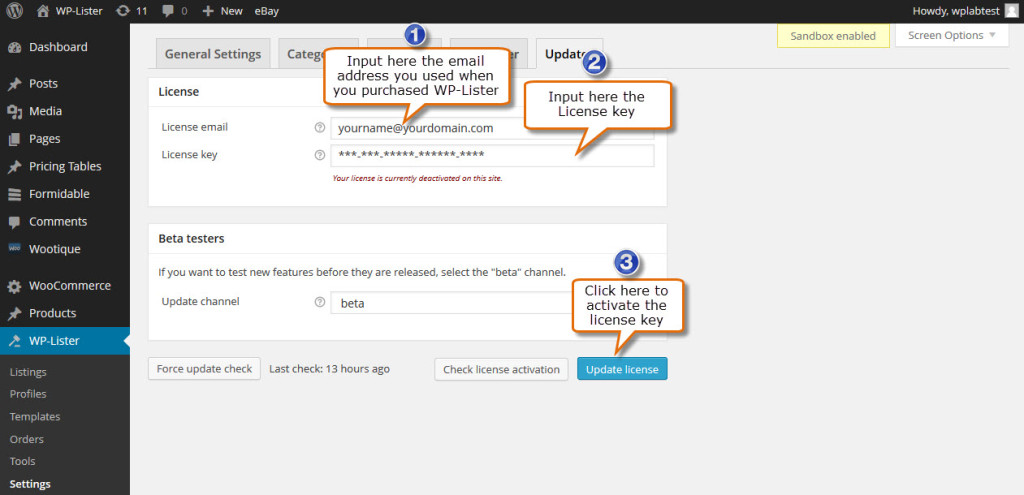Click the updates refresh icon showing 11
Image resolution: width=1024 pixels, height=495 pixels.
pyautogui.click(x=122, y=11)
